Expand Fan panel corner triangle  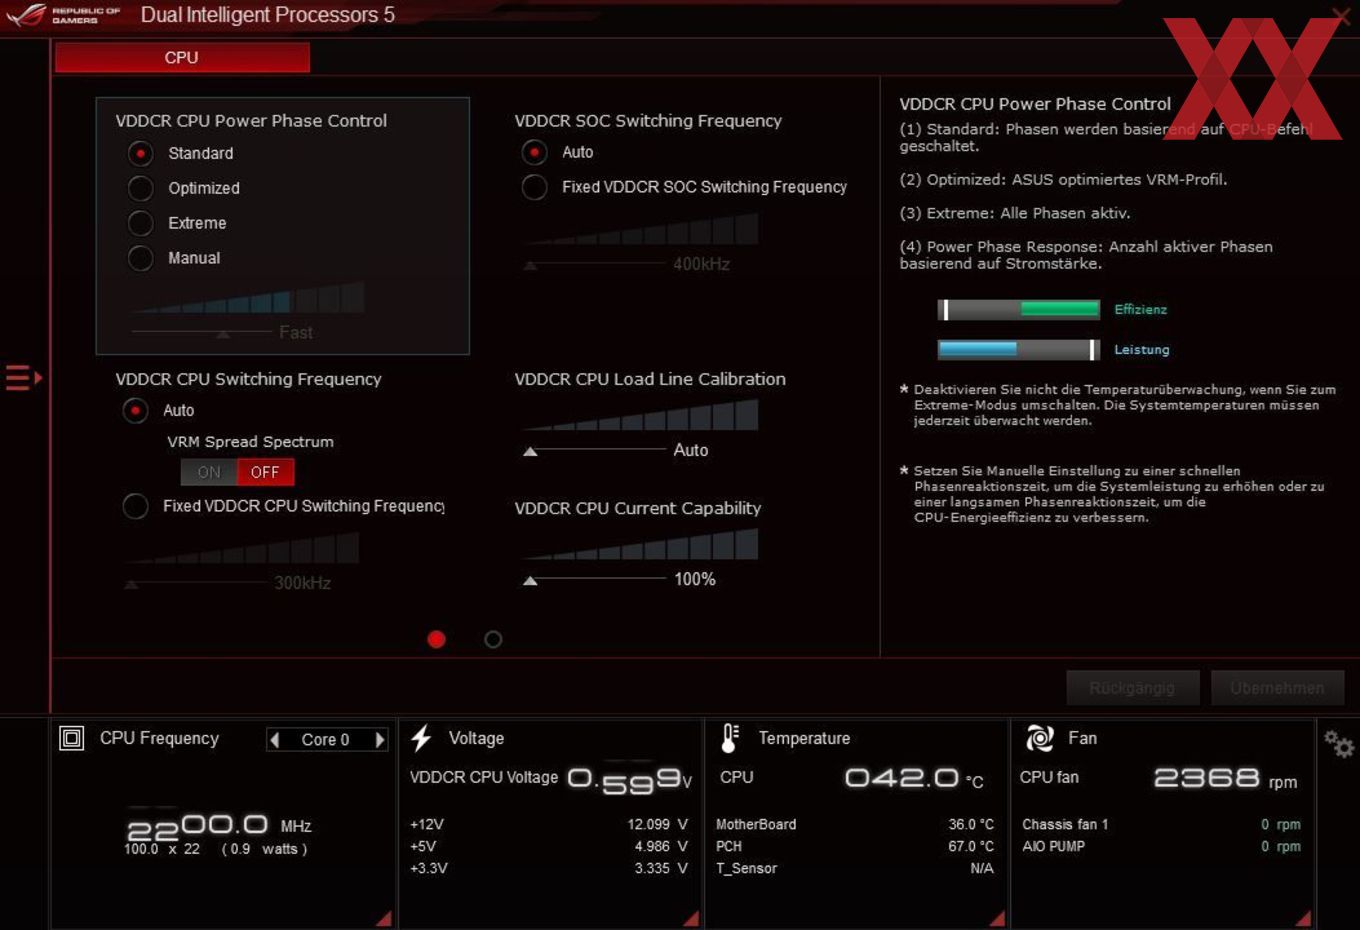(1303, 918)
